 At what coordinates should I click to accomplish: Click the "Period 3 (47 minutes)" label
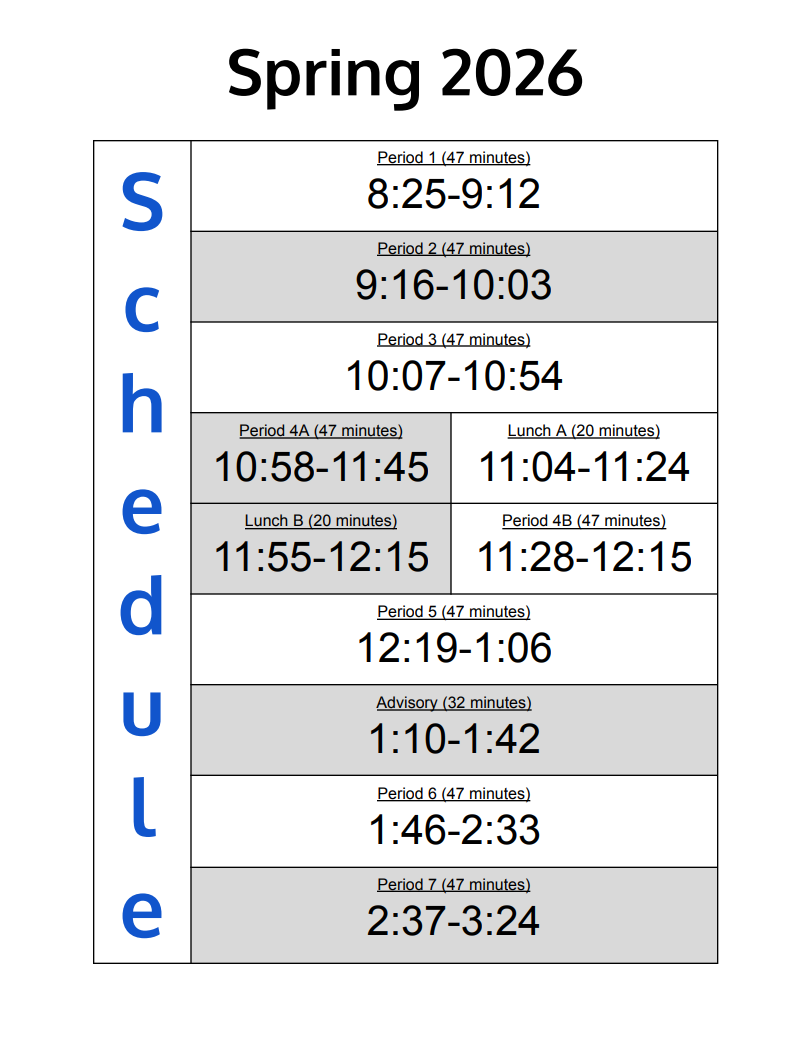tap(453, 340)
